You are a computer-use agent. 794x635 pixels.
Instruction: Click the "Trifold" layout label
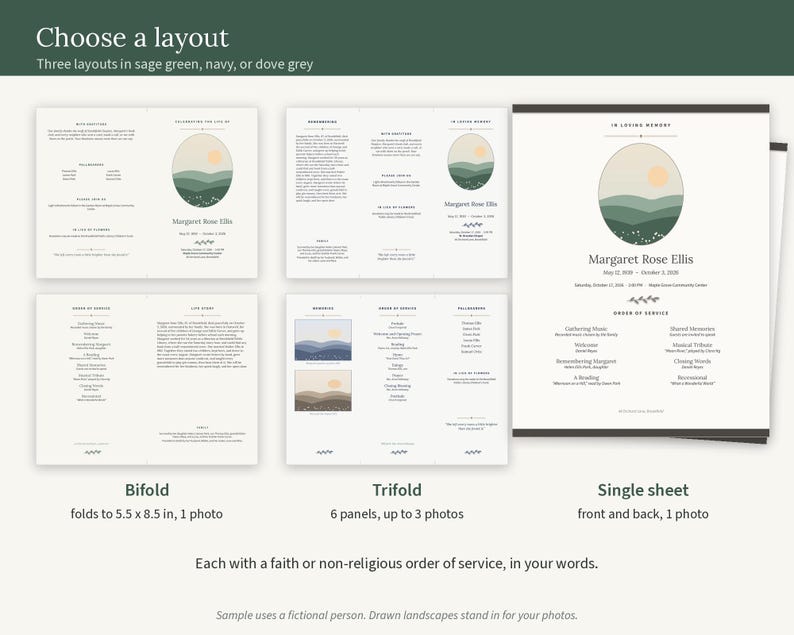pyautogui.click(x=397, y=490)
